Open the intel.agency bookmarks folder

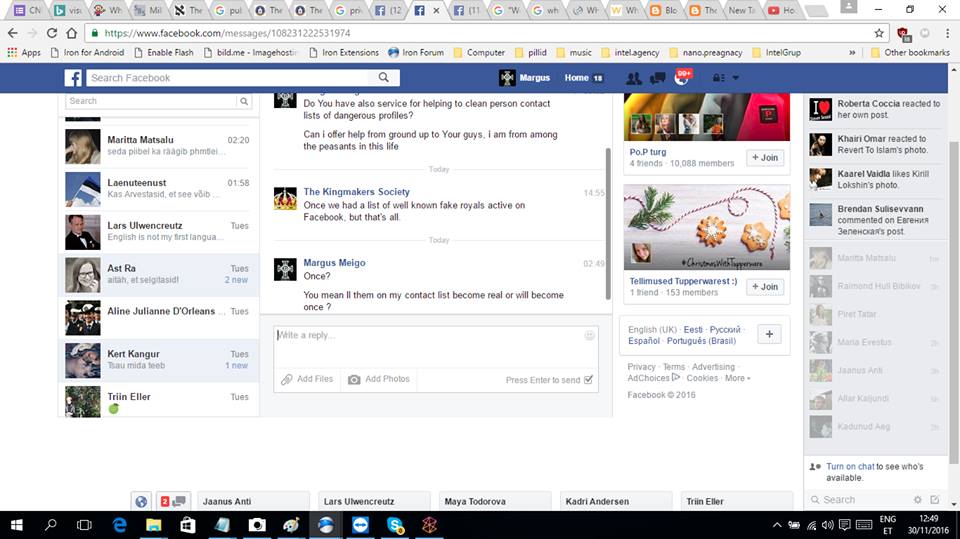click(x=631, y=53)
